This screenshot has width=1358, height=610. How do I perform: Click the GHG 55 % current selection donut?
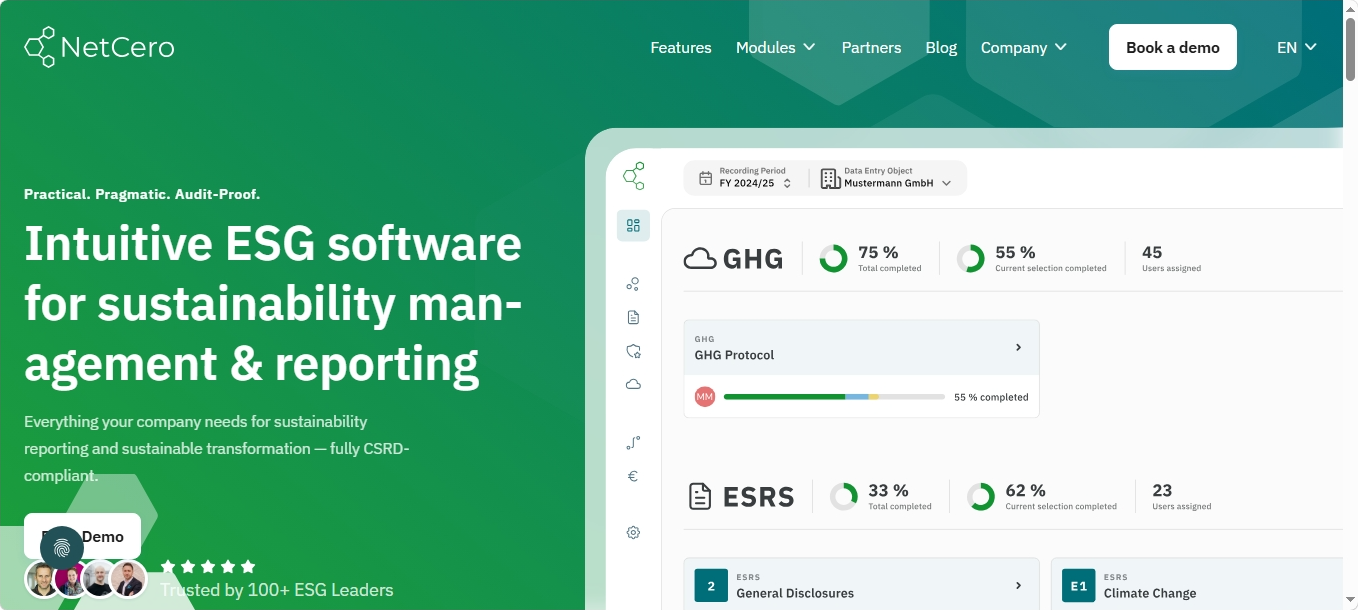(971, 259)
